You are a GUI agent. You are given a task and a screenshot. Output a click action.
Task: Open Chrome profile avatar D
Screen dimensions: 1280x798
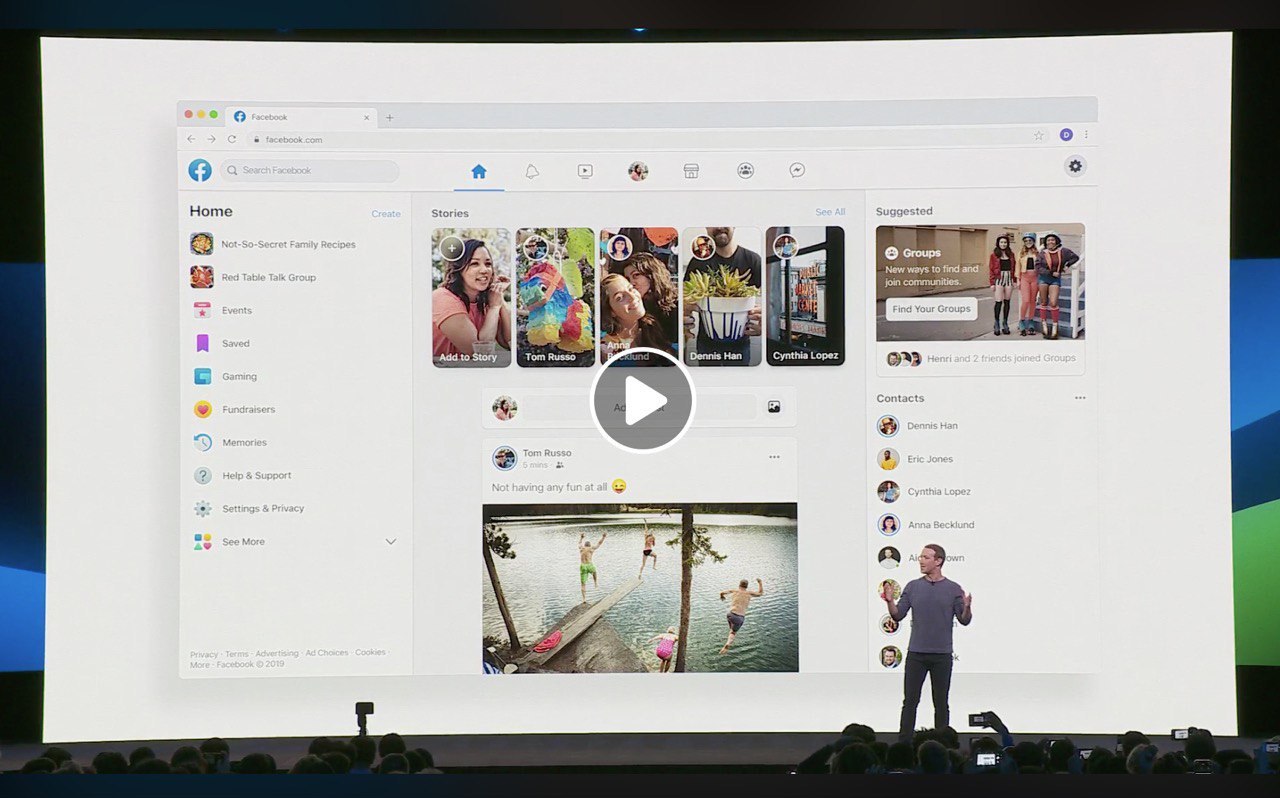(1066, 134)
